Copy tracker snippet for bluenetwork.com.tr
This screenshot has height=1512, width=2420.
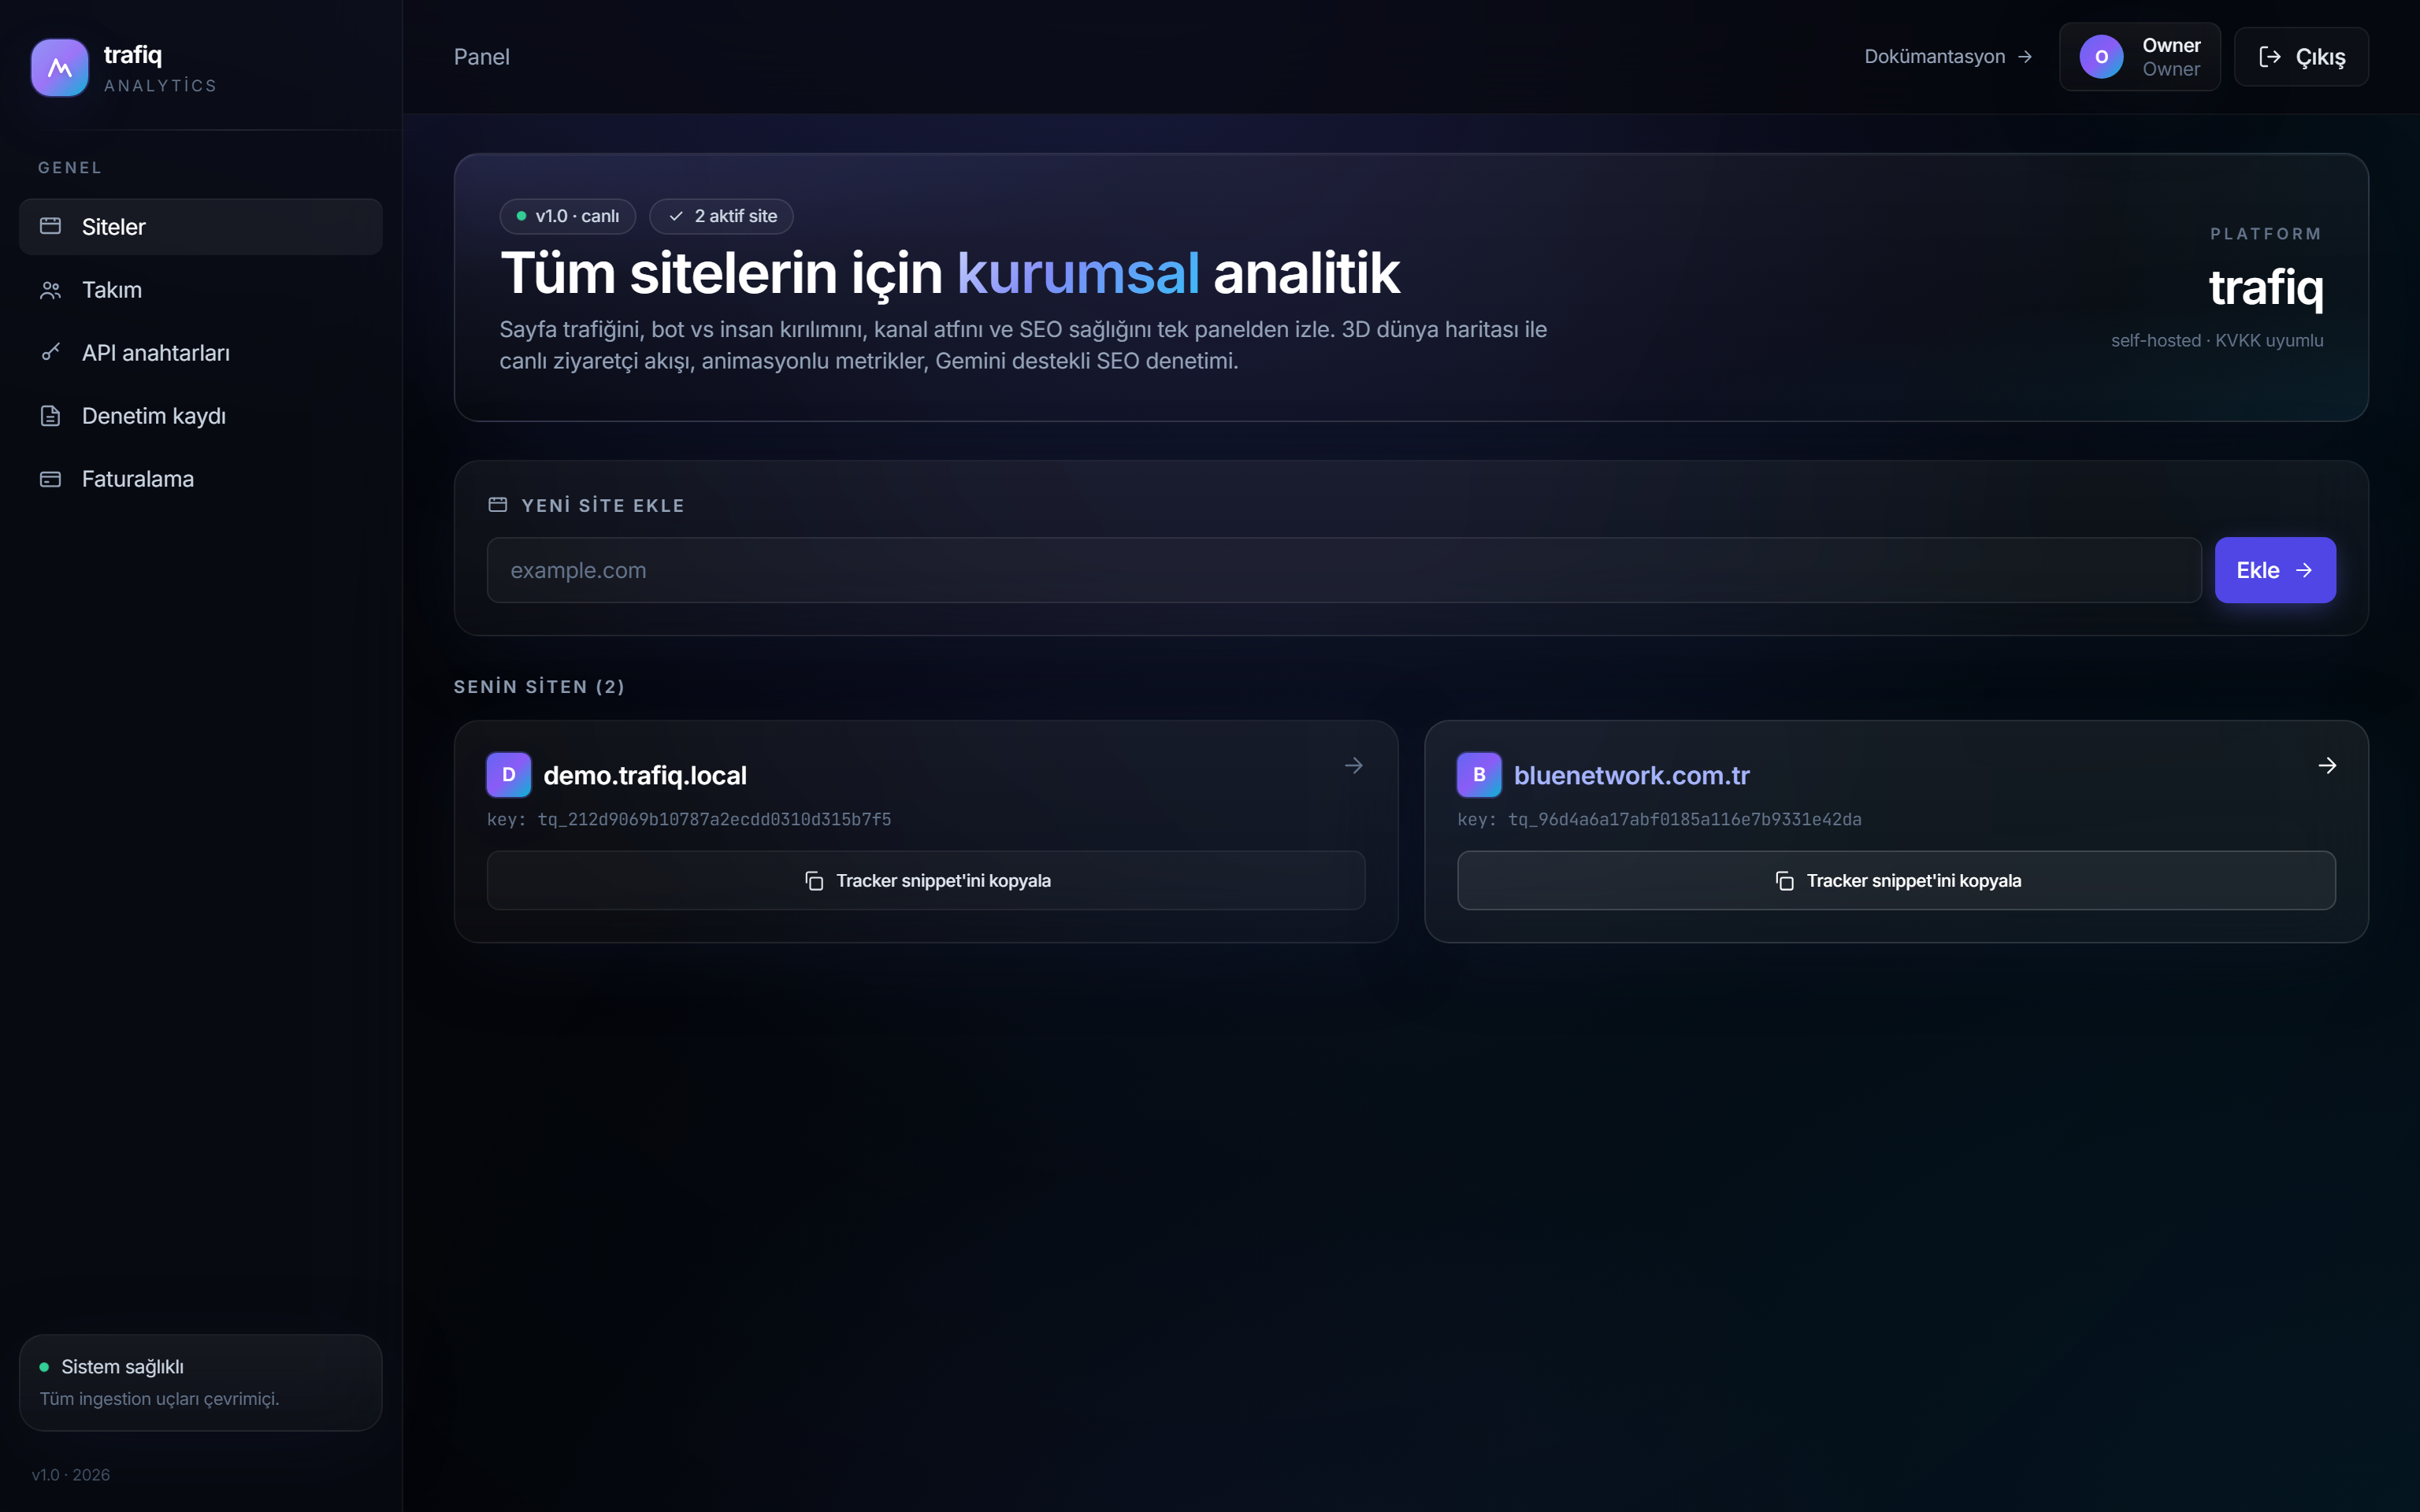pos(1897,881)
